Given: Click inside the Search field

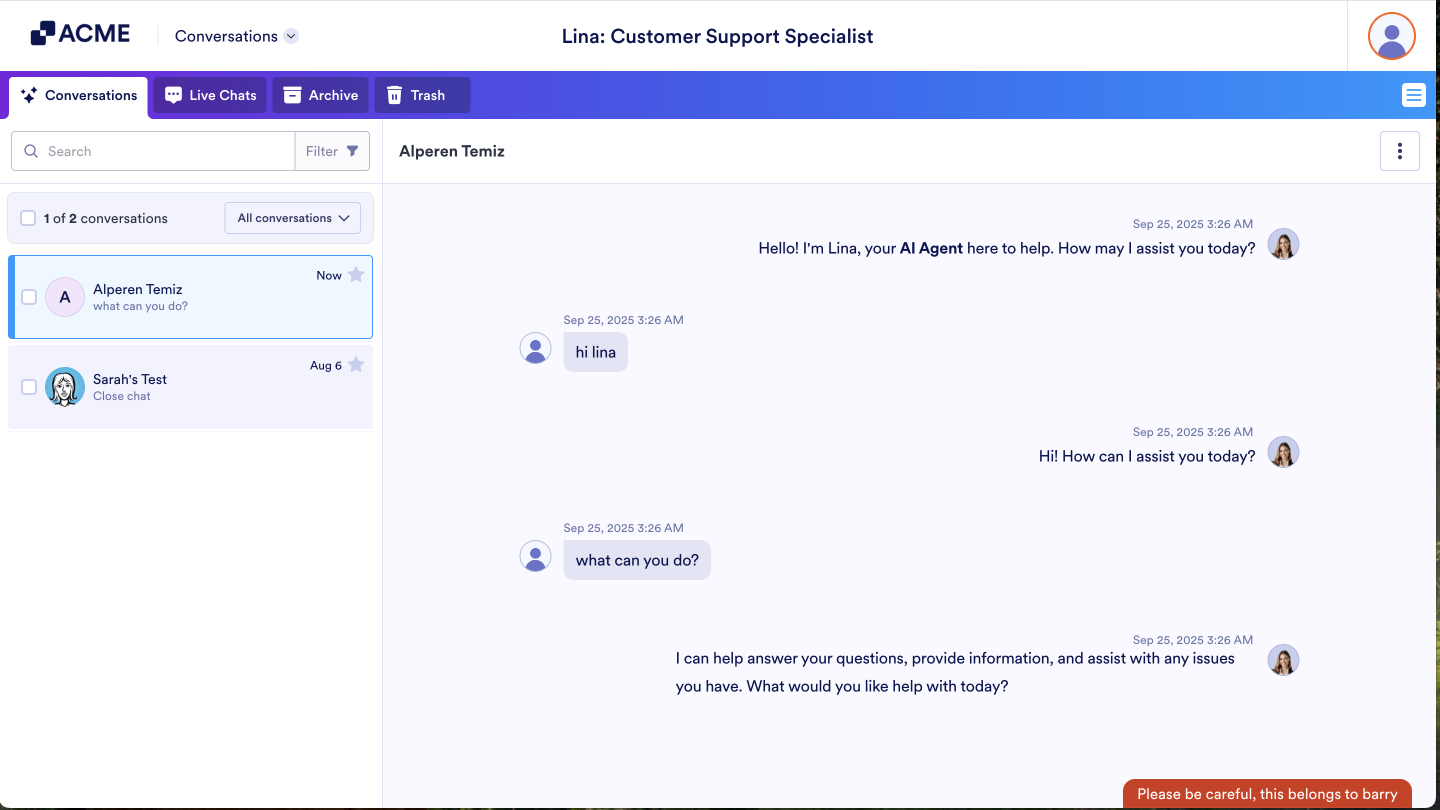Looking at the screenshot, I should 150,151.
